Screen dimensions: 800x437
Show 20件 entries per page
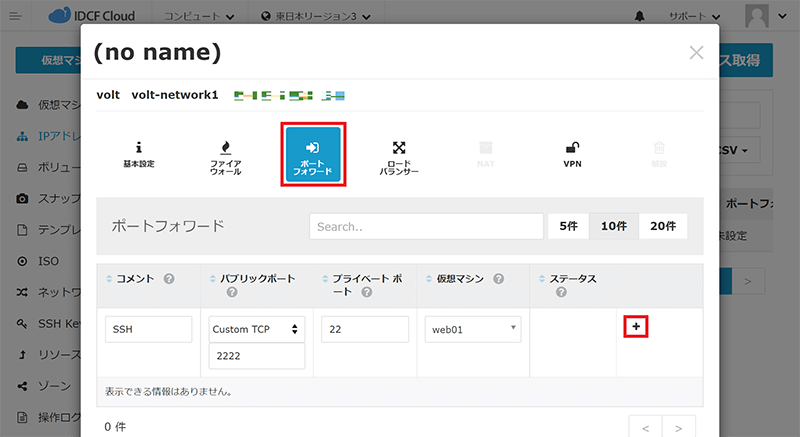(x=662, y=226)
